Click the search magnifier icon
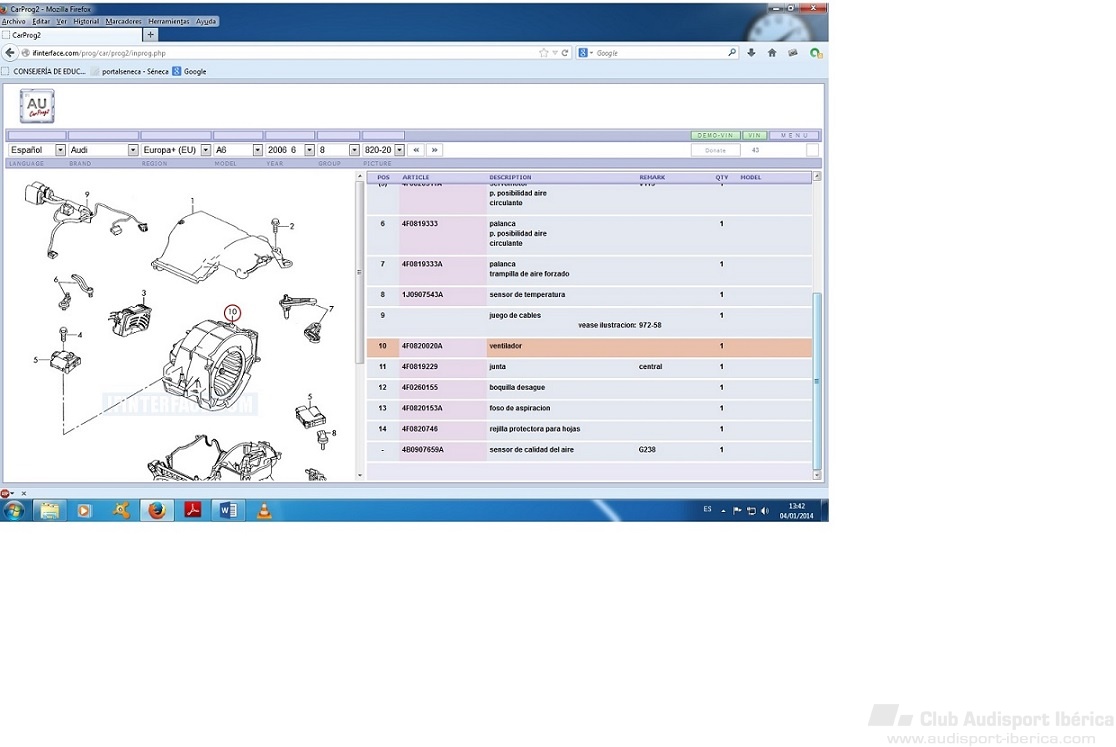 [x=731, y=53]
